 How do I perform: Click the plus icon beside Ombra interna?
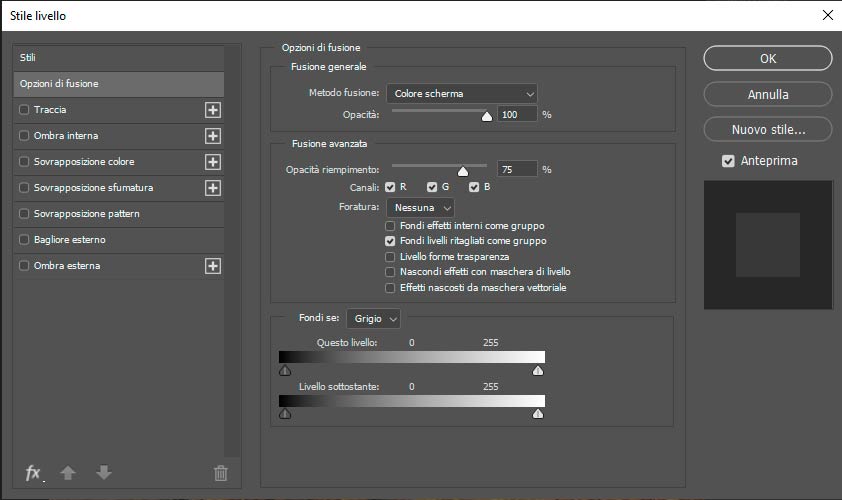[x=213, y=136]
